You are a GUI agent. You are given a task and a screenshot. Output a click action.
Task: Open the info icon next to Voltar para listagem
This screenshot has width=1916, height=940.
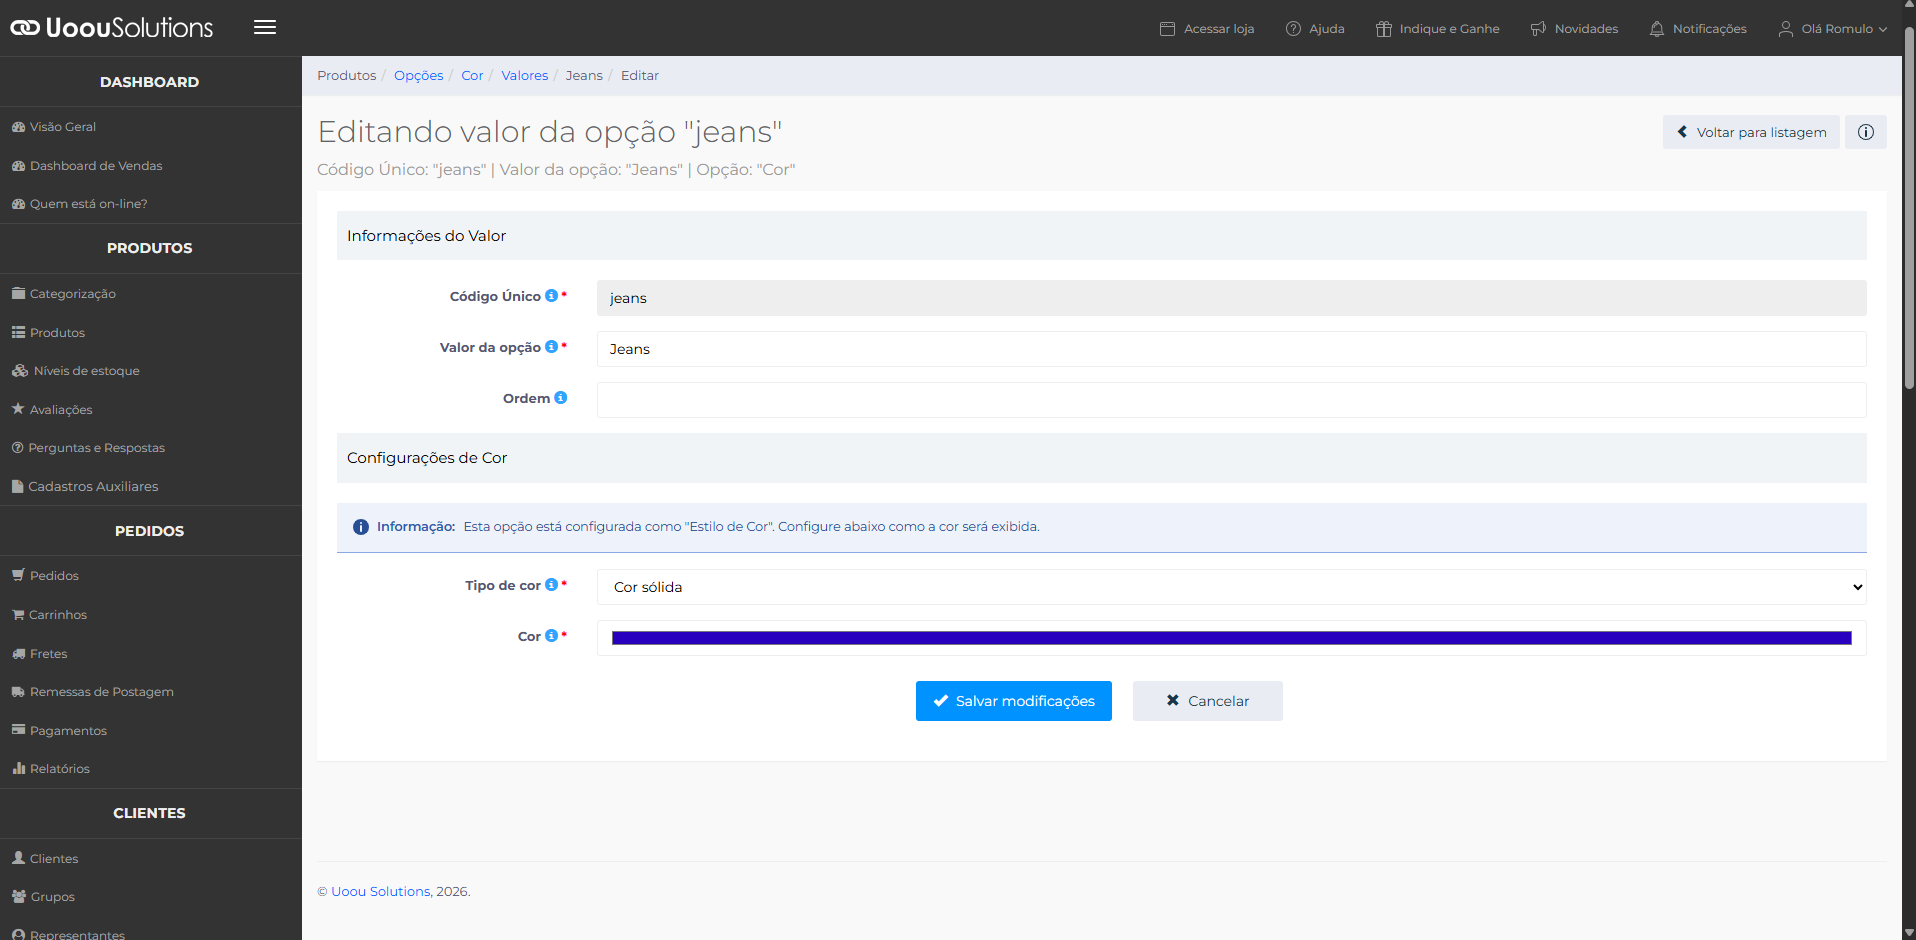click(1866, 132)
